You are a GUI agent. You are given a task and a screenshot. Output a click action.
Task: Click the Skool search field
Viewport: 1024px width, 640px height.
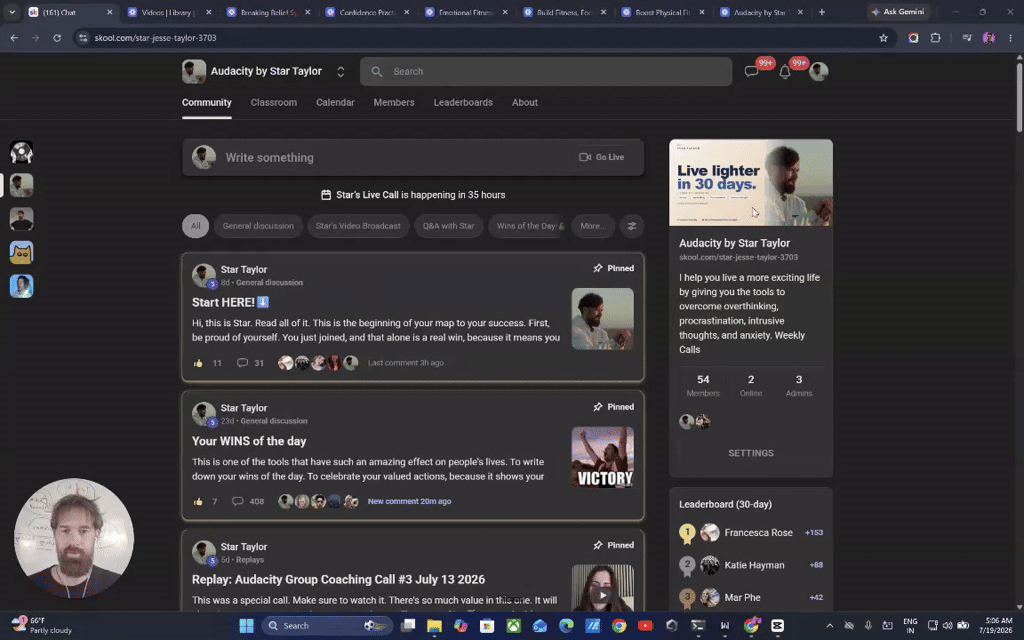tap(545, 72)
